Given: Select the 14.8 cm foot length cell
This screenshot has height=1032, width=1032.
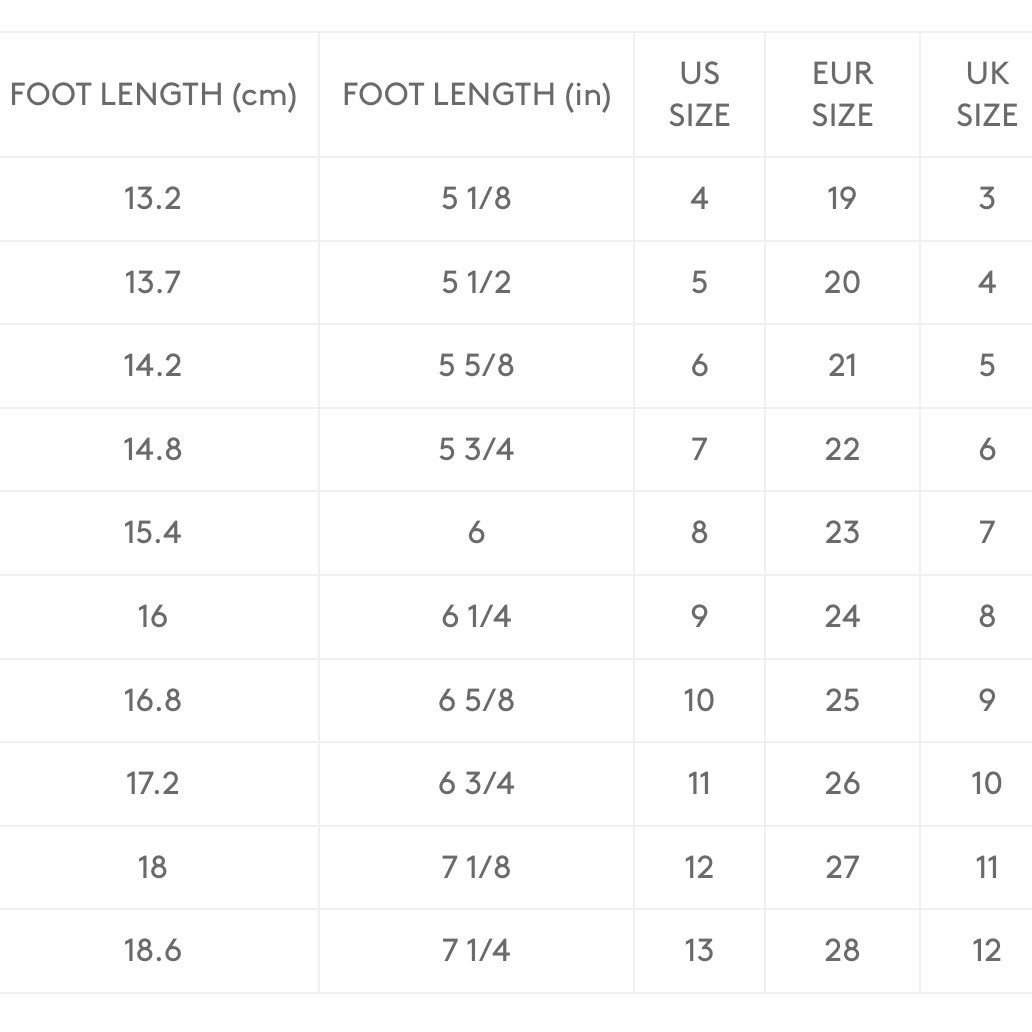Looking at the screenshot, I should point(153,449).
